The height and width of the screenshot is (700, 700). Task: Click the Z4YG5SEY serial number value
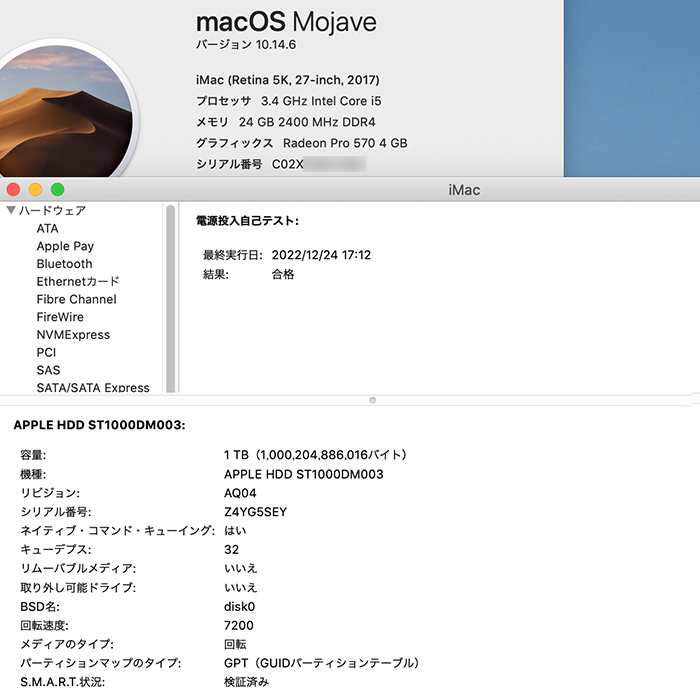(255, 512)
